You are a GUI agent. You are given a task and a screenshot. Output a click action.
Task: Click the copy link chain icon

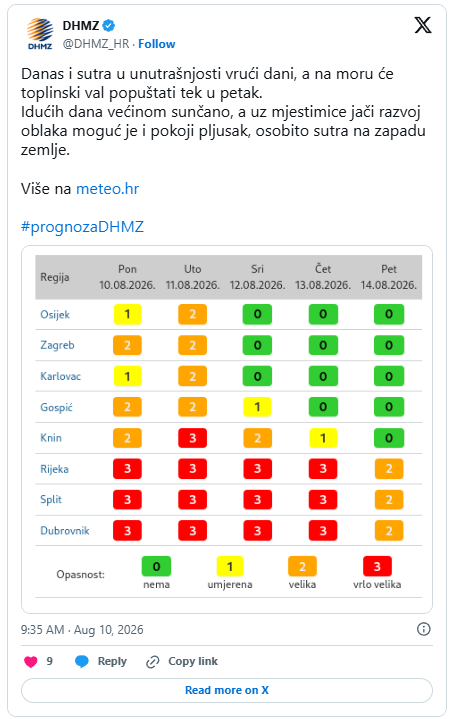tap(152, 662)
